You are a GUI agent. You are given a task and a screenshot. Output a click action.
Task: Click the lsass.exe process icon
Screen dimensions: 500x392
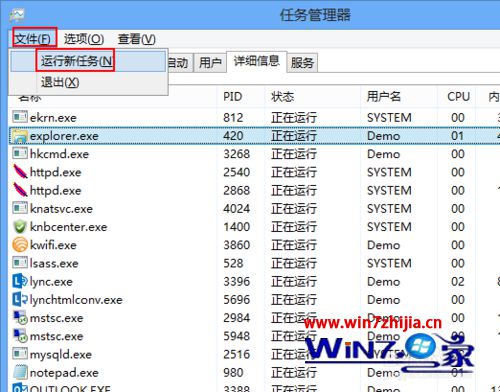20,263
